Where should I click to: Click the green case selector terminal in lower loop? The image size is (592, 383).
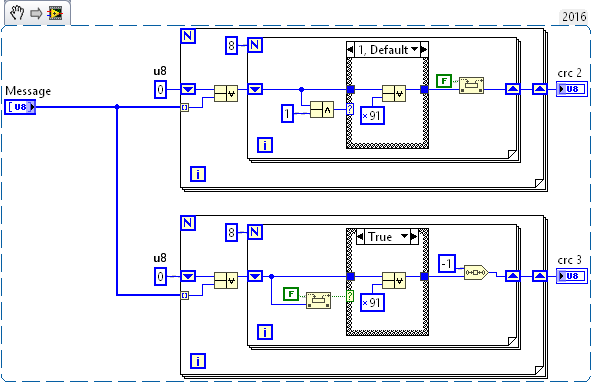[350, 295]
